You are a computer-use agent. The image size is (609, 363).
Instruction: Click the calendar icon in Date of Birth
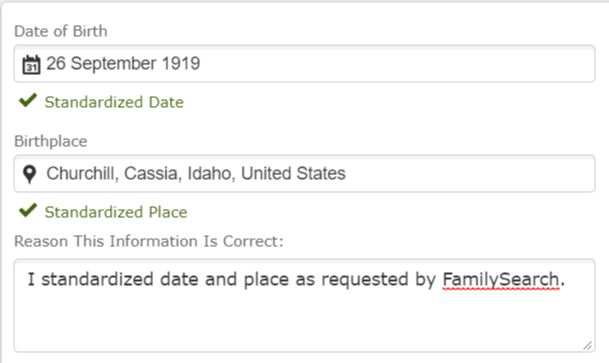point(31,64)
